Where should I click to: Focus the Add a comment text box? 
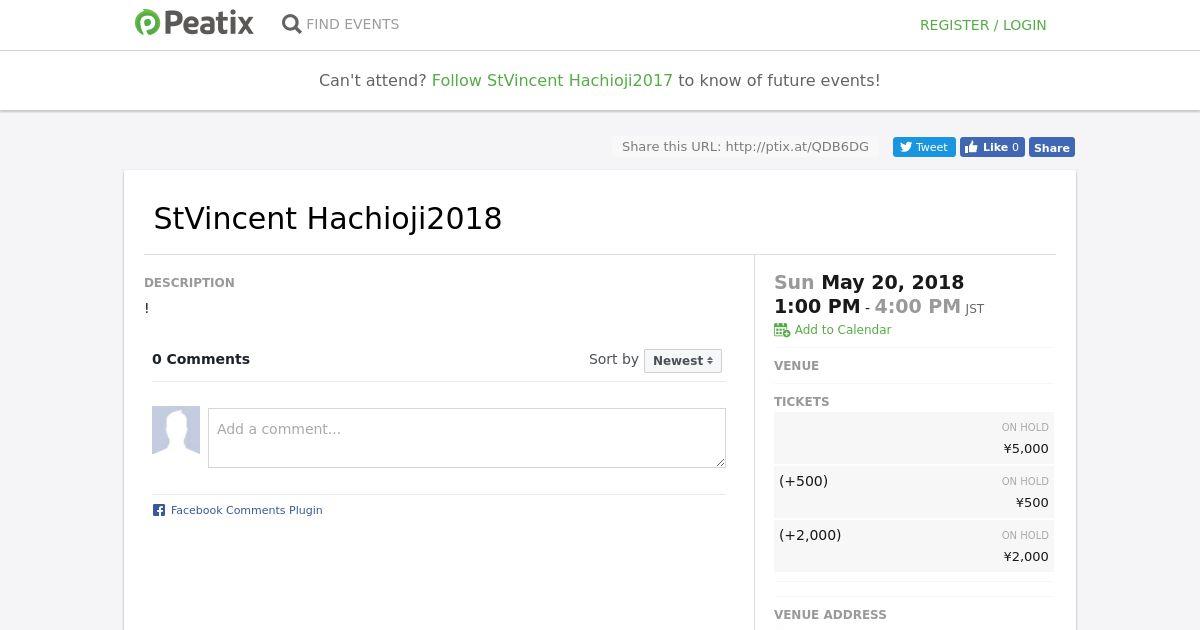[x=466, y=437]
